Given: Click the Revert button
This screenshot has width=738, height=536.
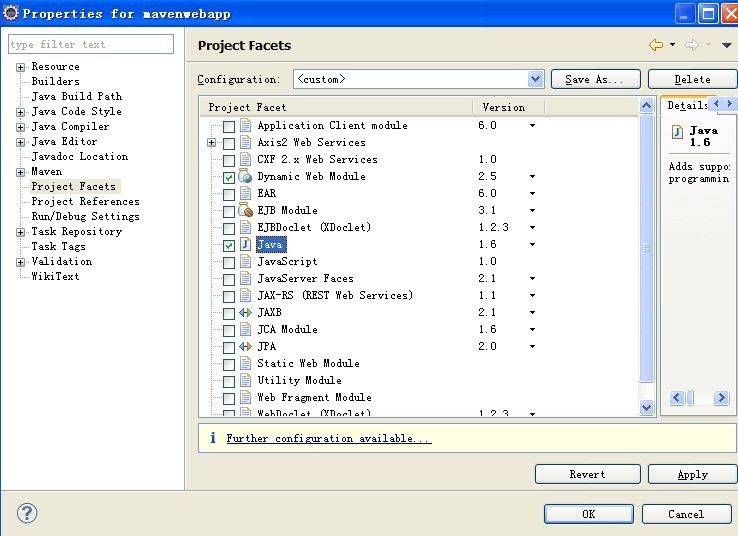Looking at the screenshot, I should tap(587, 474).
